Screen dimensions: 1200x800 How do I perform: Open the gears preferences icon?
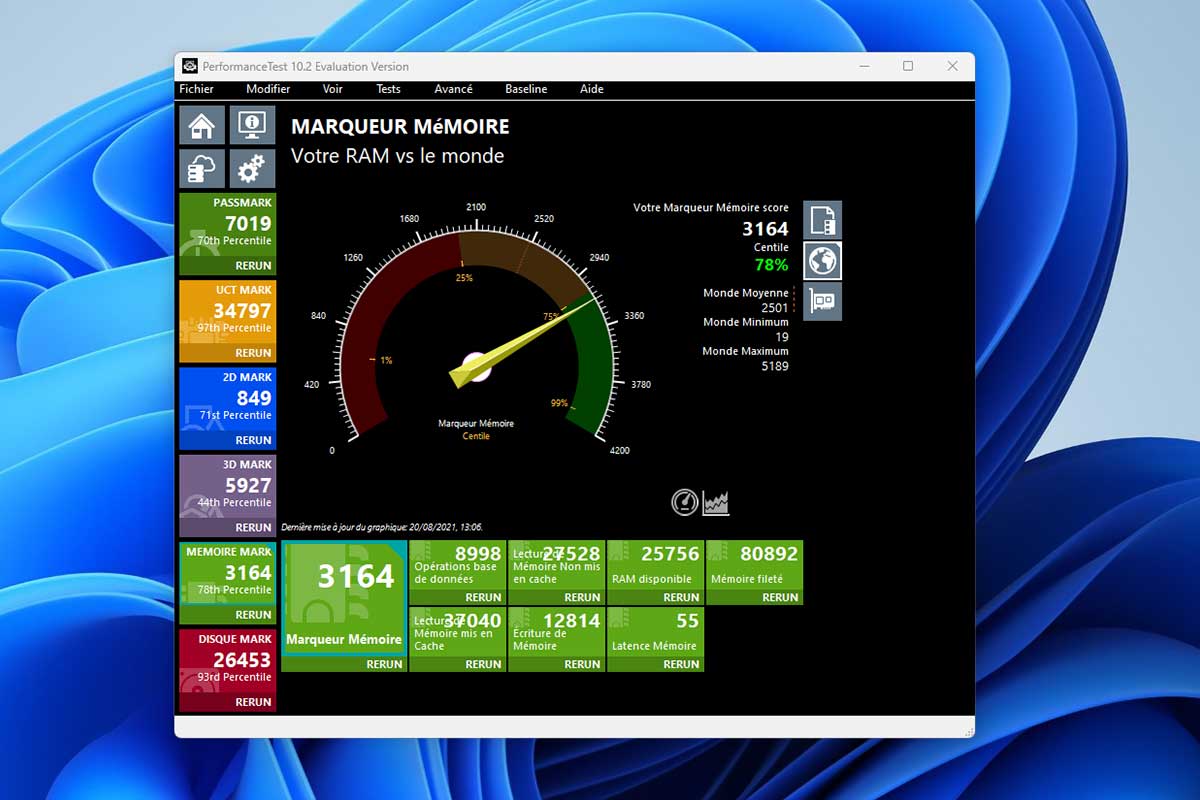tap(253, 169)
